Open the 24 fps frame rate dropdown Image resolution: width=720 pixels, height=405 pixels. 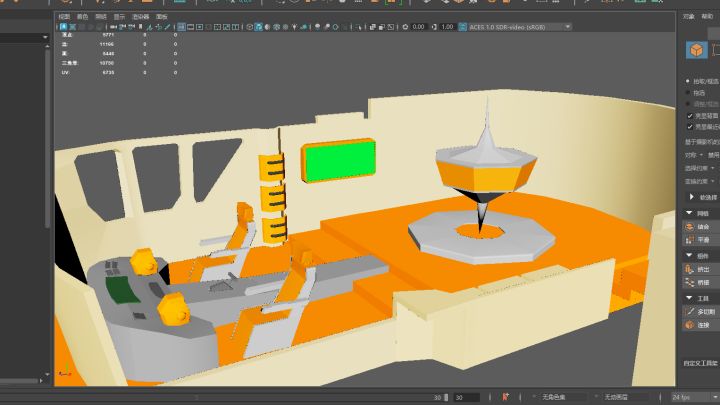point(688,397)
